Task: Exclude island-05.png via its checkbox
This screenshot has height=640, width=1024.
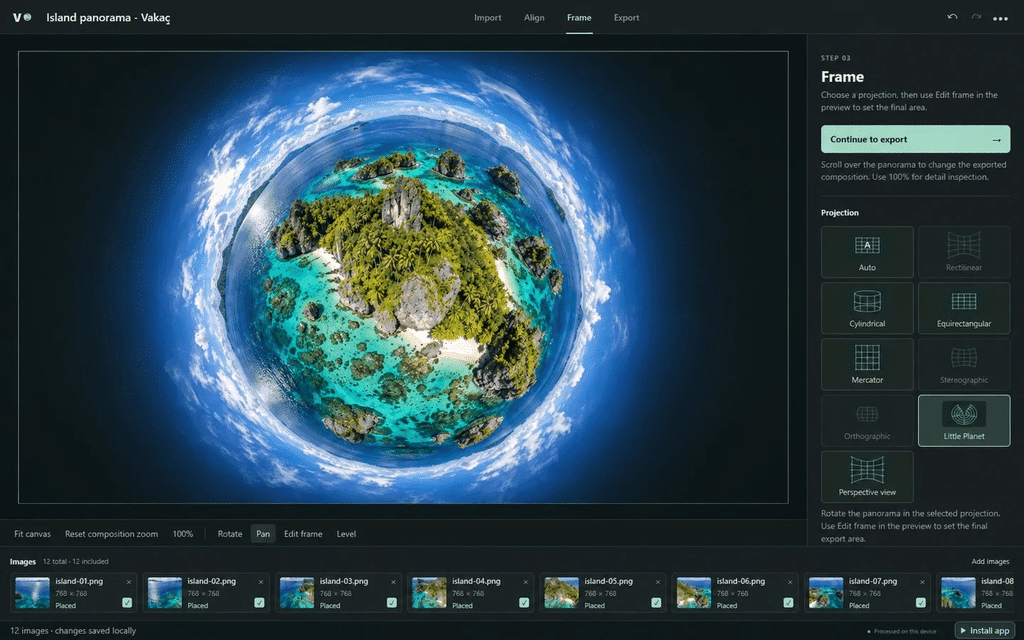Action: 656,603
